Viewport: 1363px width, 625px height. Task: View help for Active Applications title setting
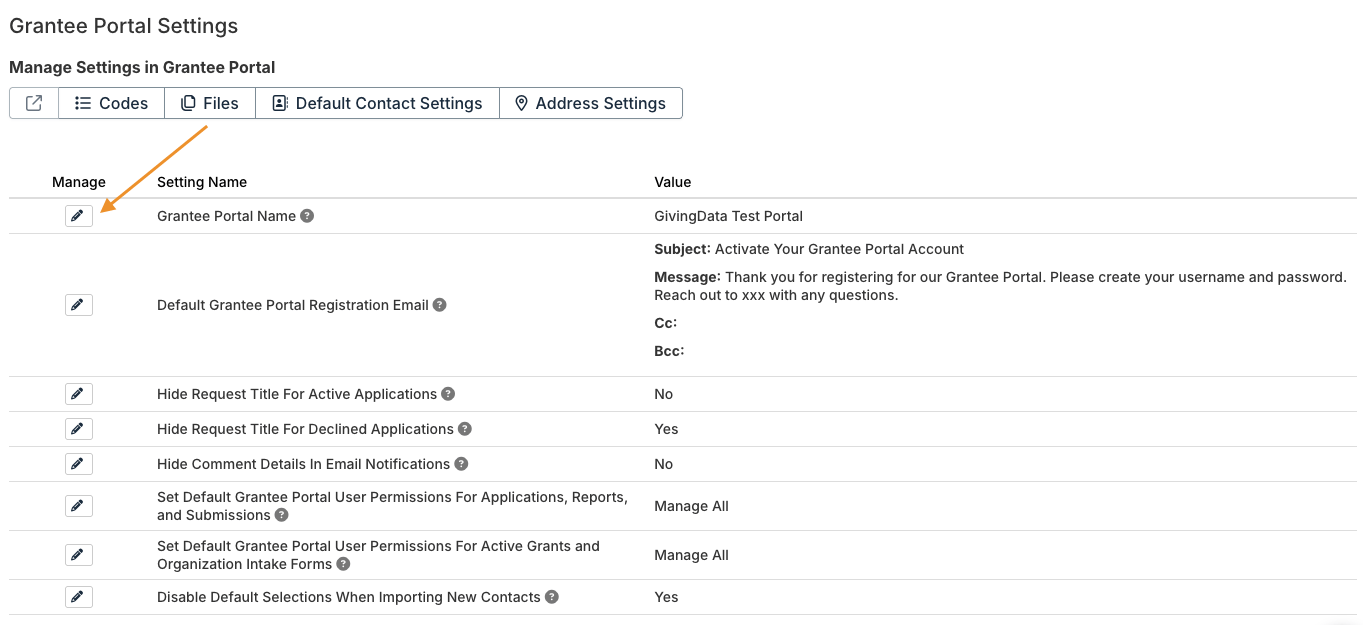coord(448,394)
